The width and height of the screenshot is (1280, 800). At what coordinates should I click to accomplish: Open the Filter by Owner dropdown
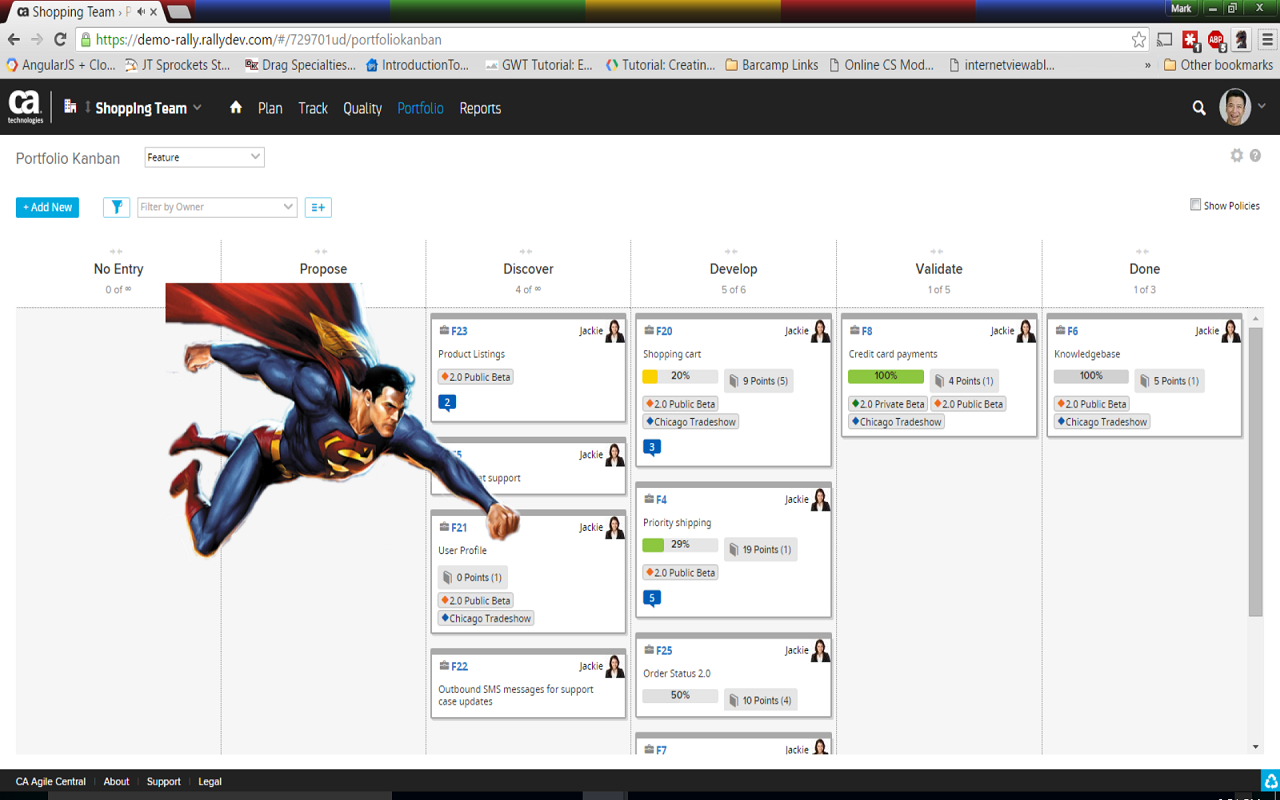[x=217, y=207]
